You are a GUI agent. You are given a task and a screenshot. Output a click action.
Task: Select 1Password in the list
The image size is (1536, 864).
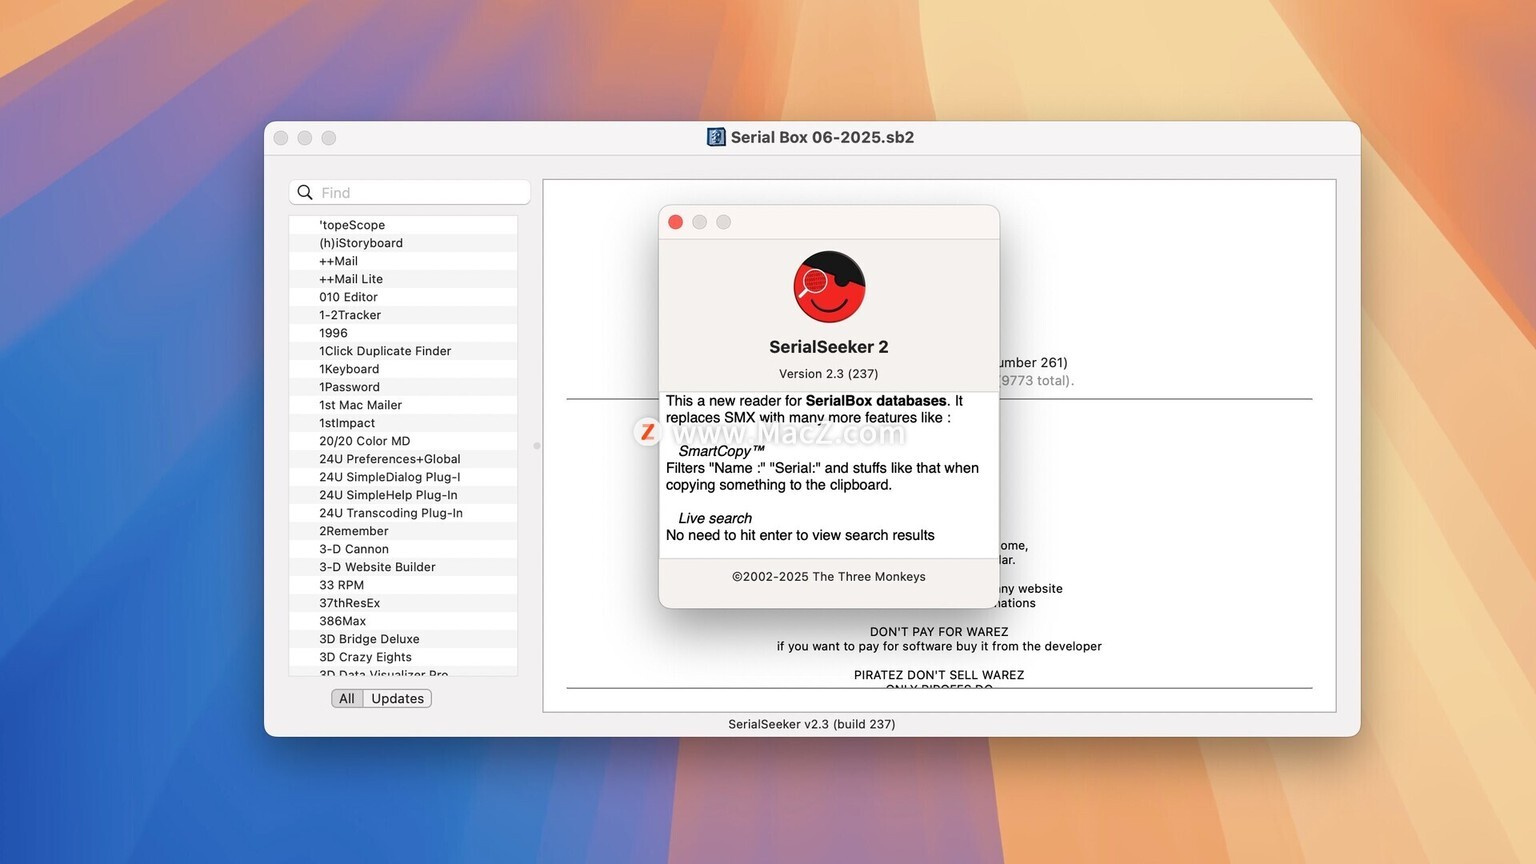403,387
